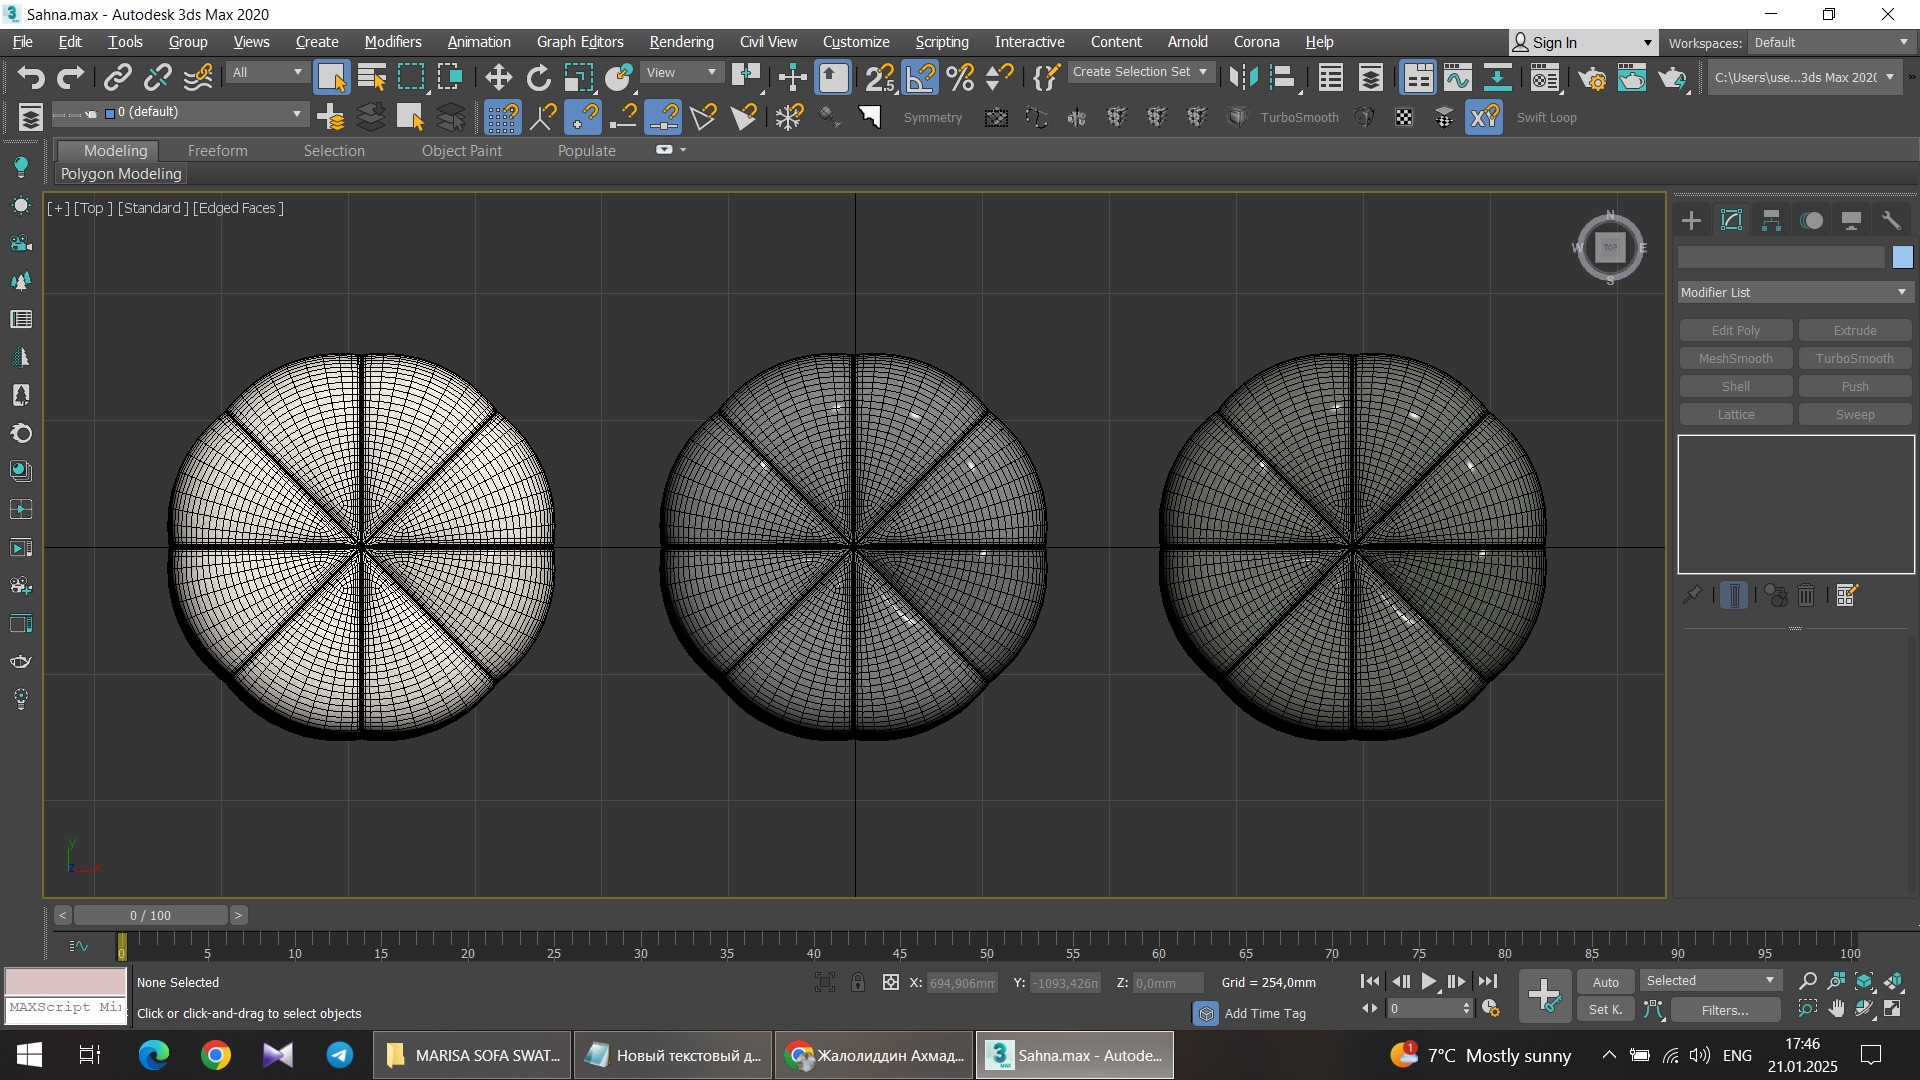Open the All selection filter dropdown
1920x1080 pixels.
pyautogui.click(x=266, y=73)
